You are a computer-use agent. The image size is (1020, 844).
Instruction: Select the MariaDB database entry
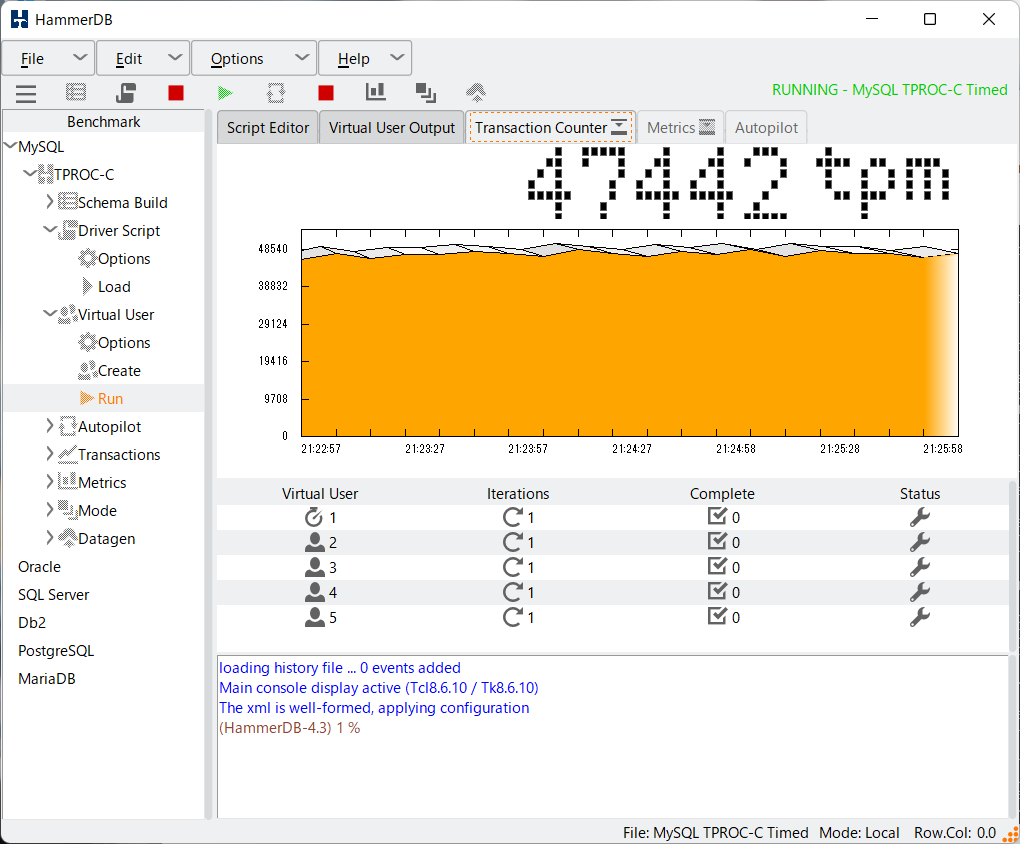(47, 678)
